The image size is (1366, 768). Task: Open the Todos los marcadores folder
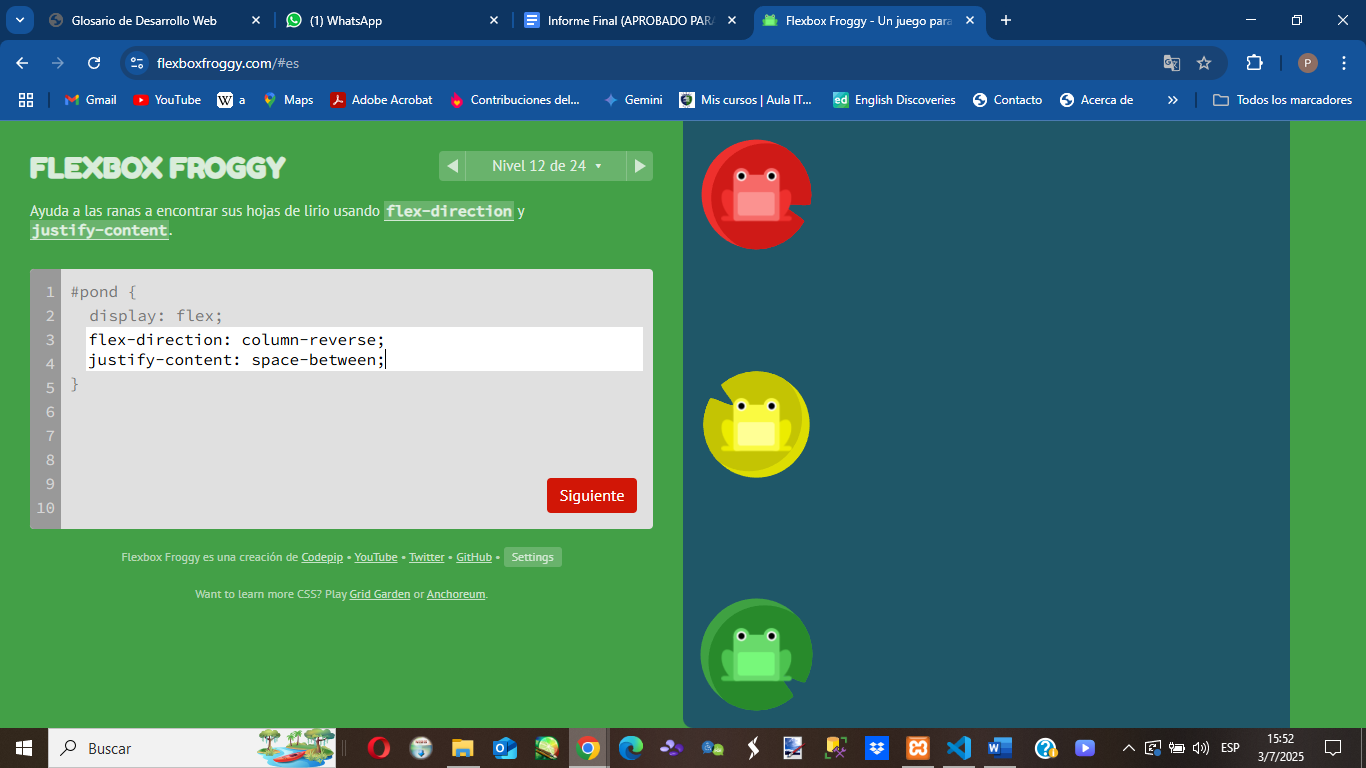point(1282,100)
